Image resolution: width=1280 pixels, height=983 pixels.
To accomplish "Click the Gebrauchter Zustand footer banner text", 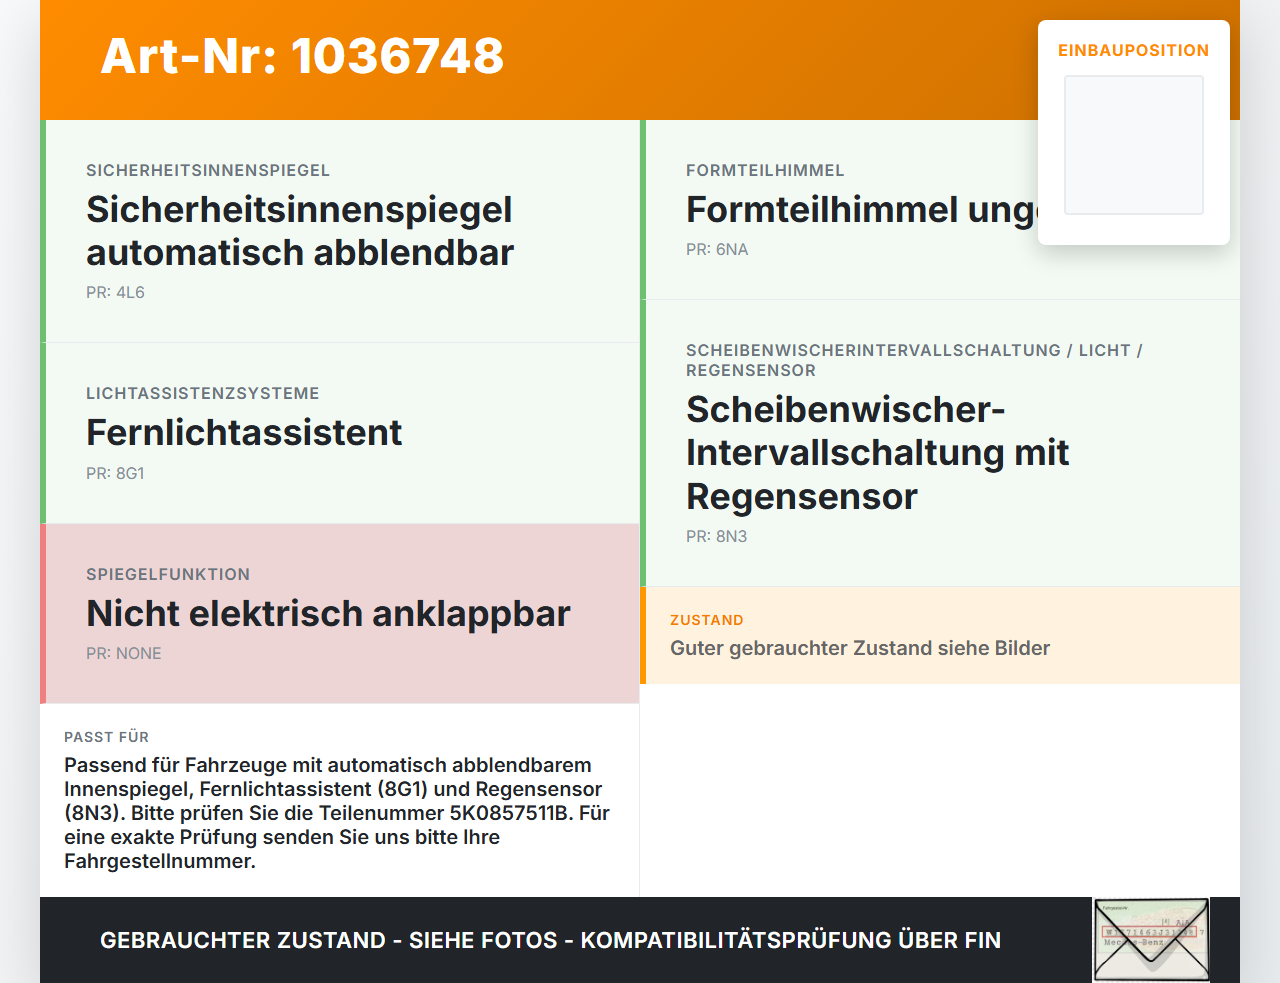I will pyautogui.click(x=550, y=940).
